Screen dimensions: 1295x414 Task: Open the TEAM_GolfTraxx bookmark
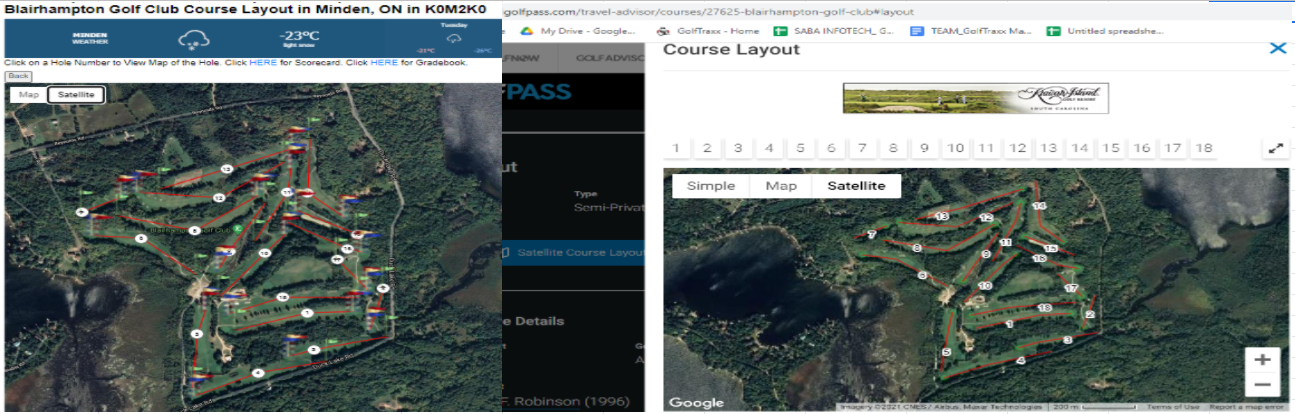pos(972,31)
